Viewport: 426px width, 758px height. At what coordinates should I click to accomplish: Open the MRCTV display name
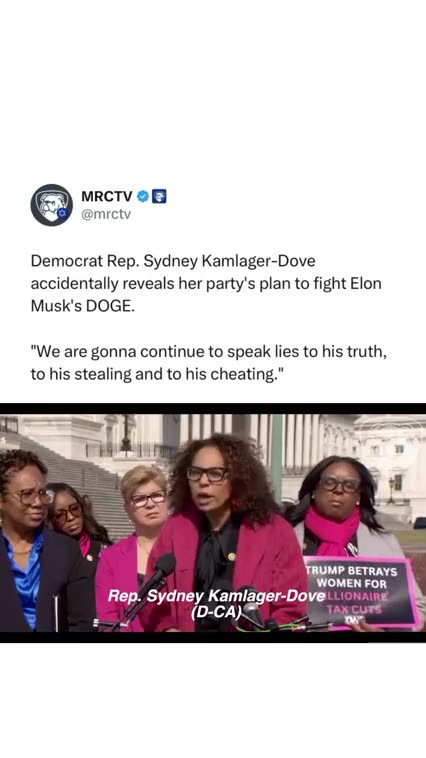[x=106, y=196]
